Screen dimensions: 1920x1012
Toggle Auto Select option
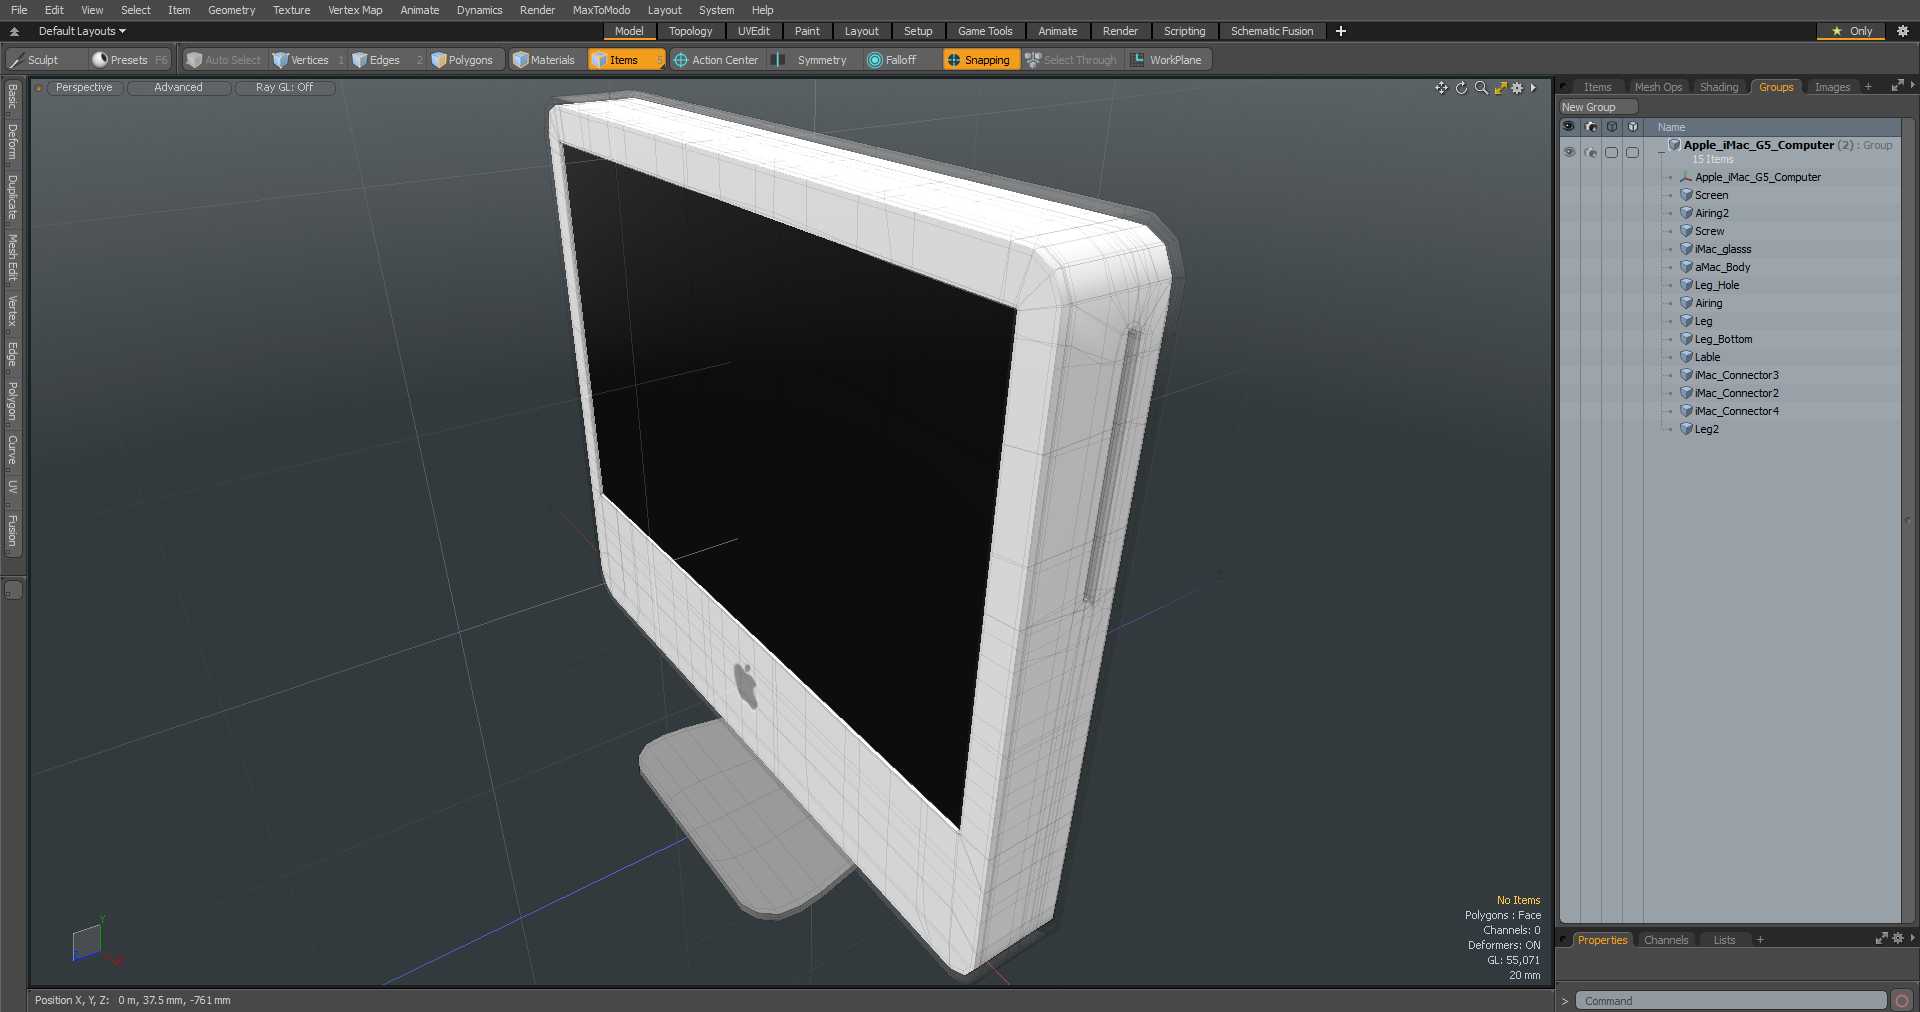tap(224, 60)
